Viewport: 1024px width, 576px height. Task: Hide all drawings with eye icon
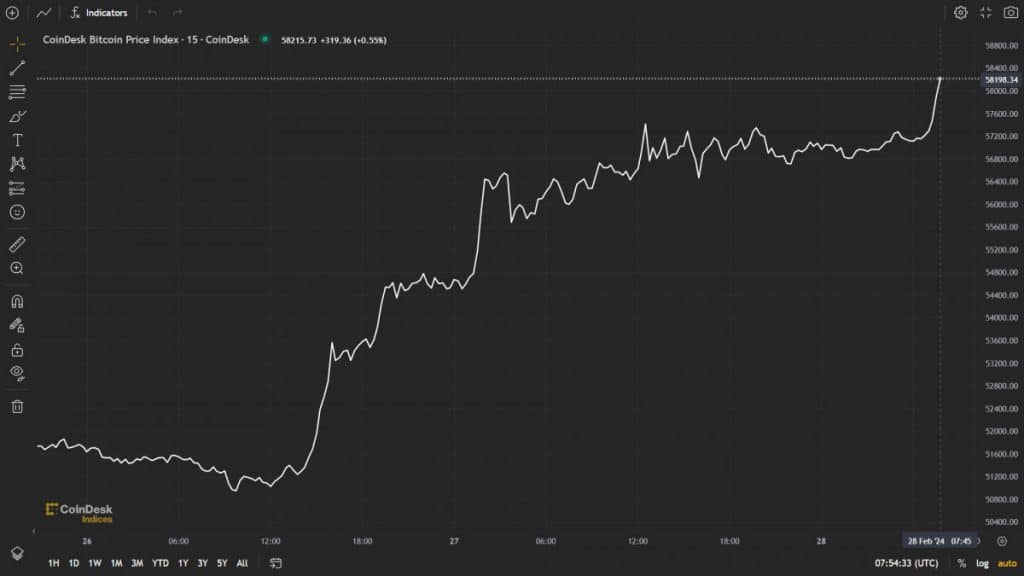pos(17,373)
